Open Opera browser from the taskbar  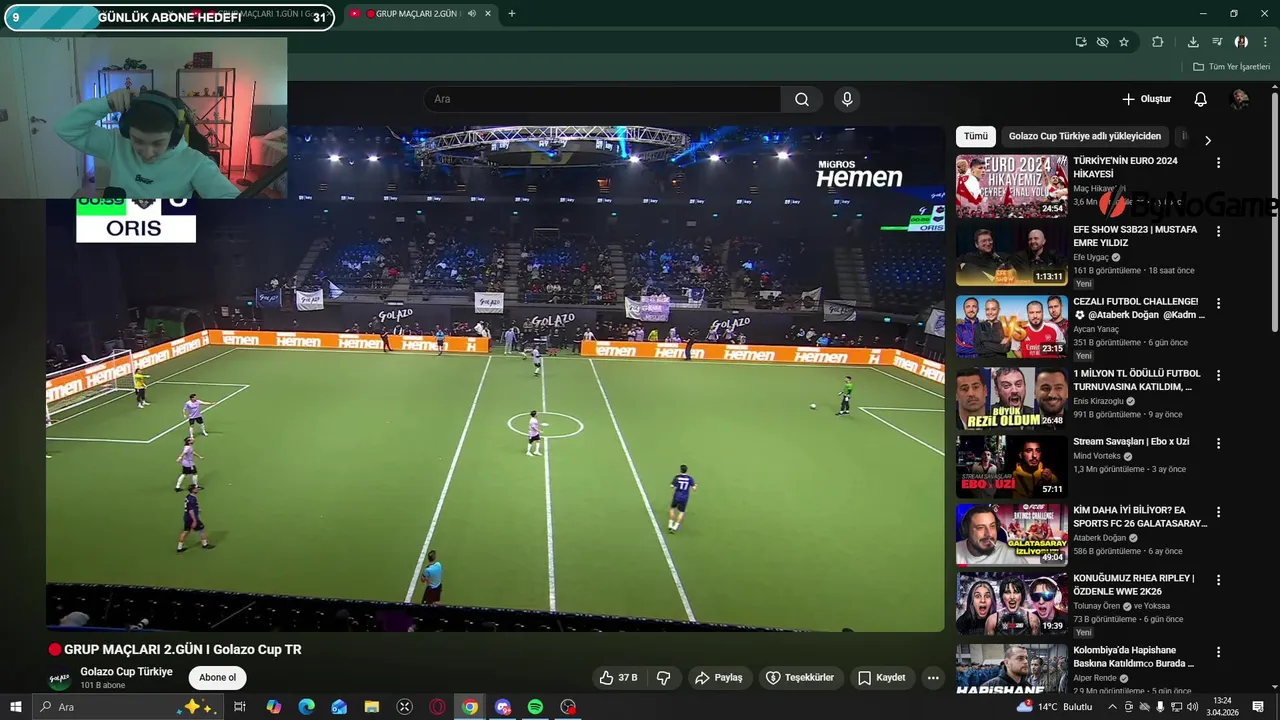[437, 707]
